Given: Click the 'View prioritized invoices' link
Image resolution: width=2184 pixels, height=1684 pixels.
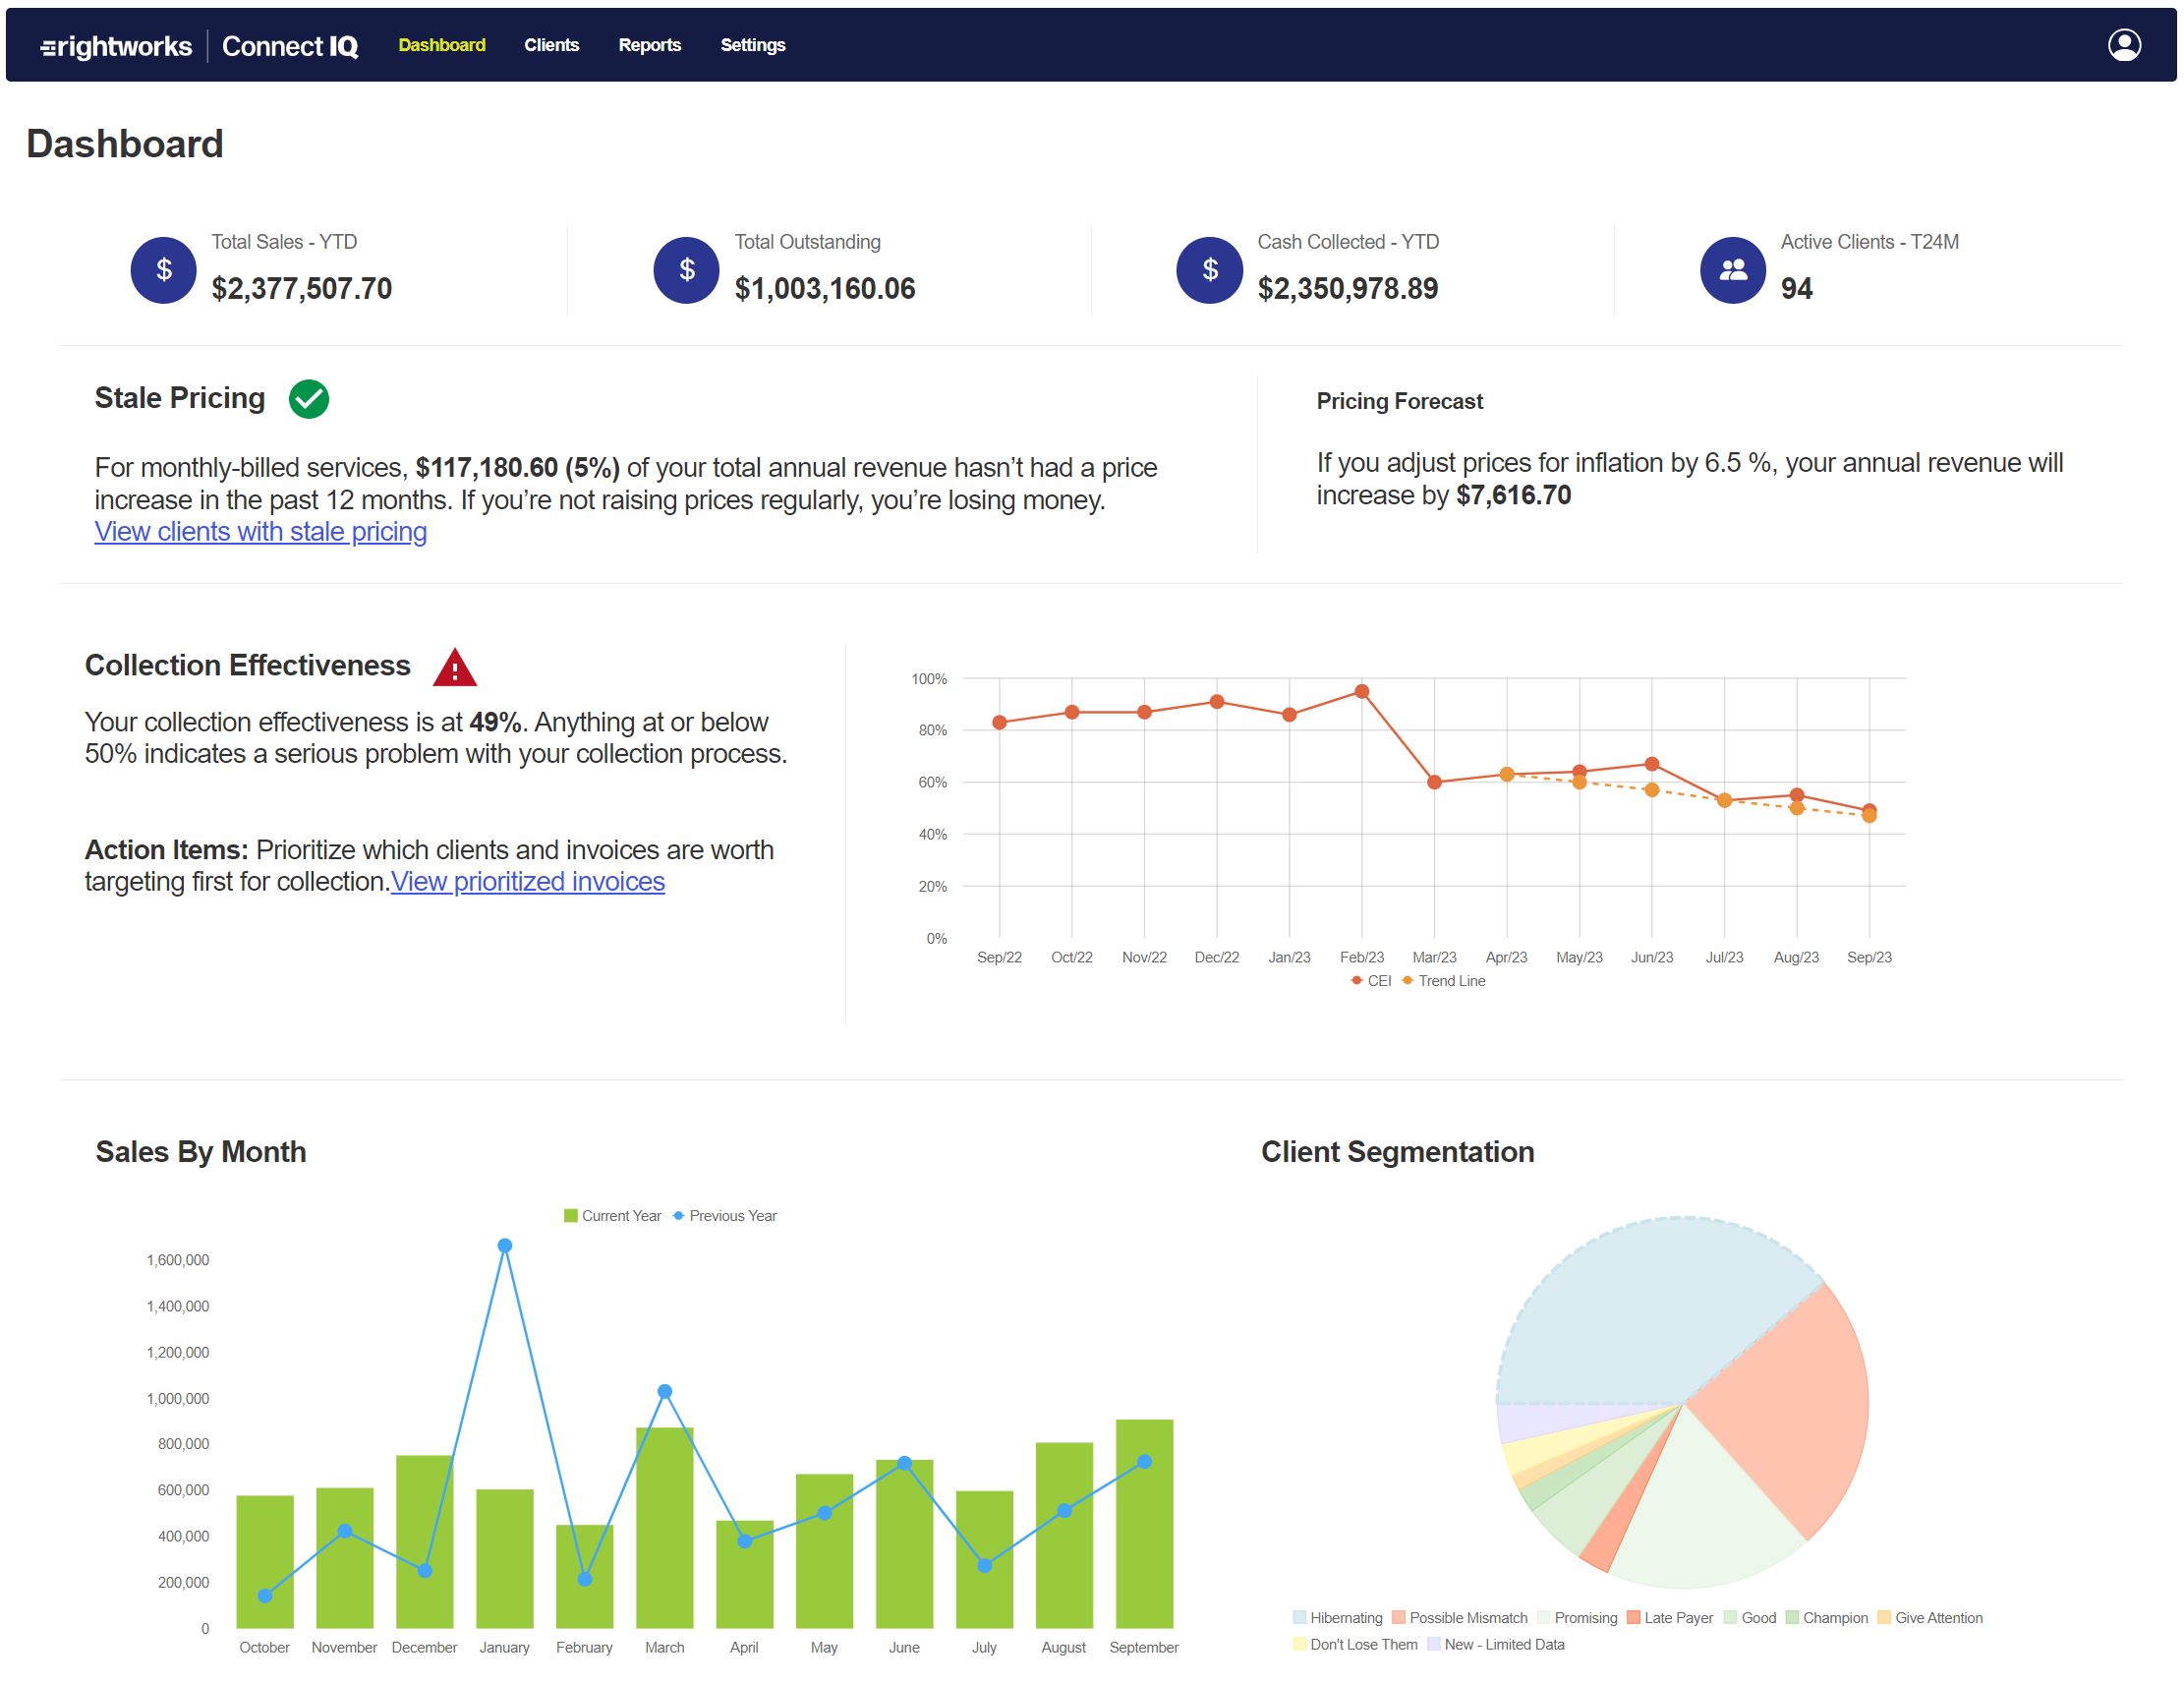Looking at the screenshot, I should pyautogui.click(x=527, y=881).
